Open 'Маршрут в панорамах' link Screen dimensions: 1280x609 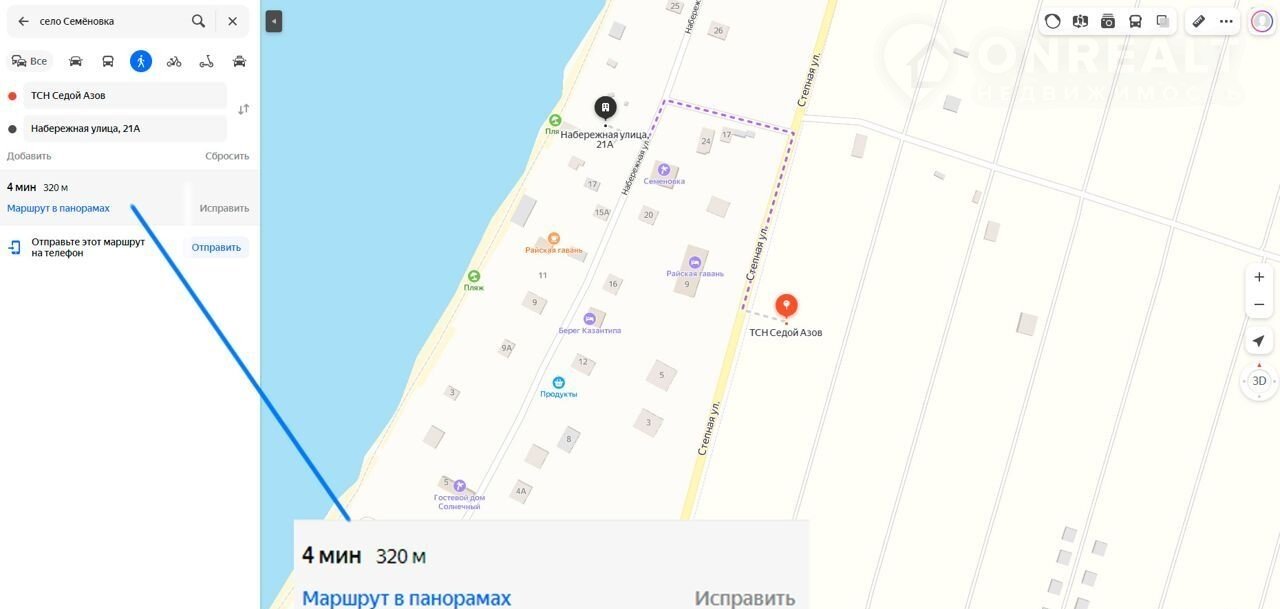point(58,208)
